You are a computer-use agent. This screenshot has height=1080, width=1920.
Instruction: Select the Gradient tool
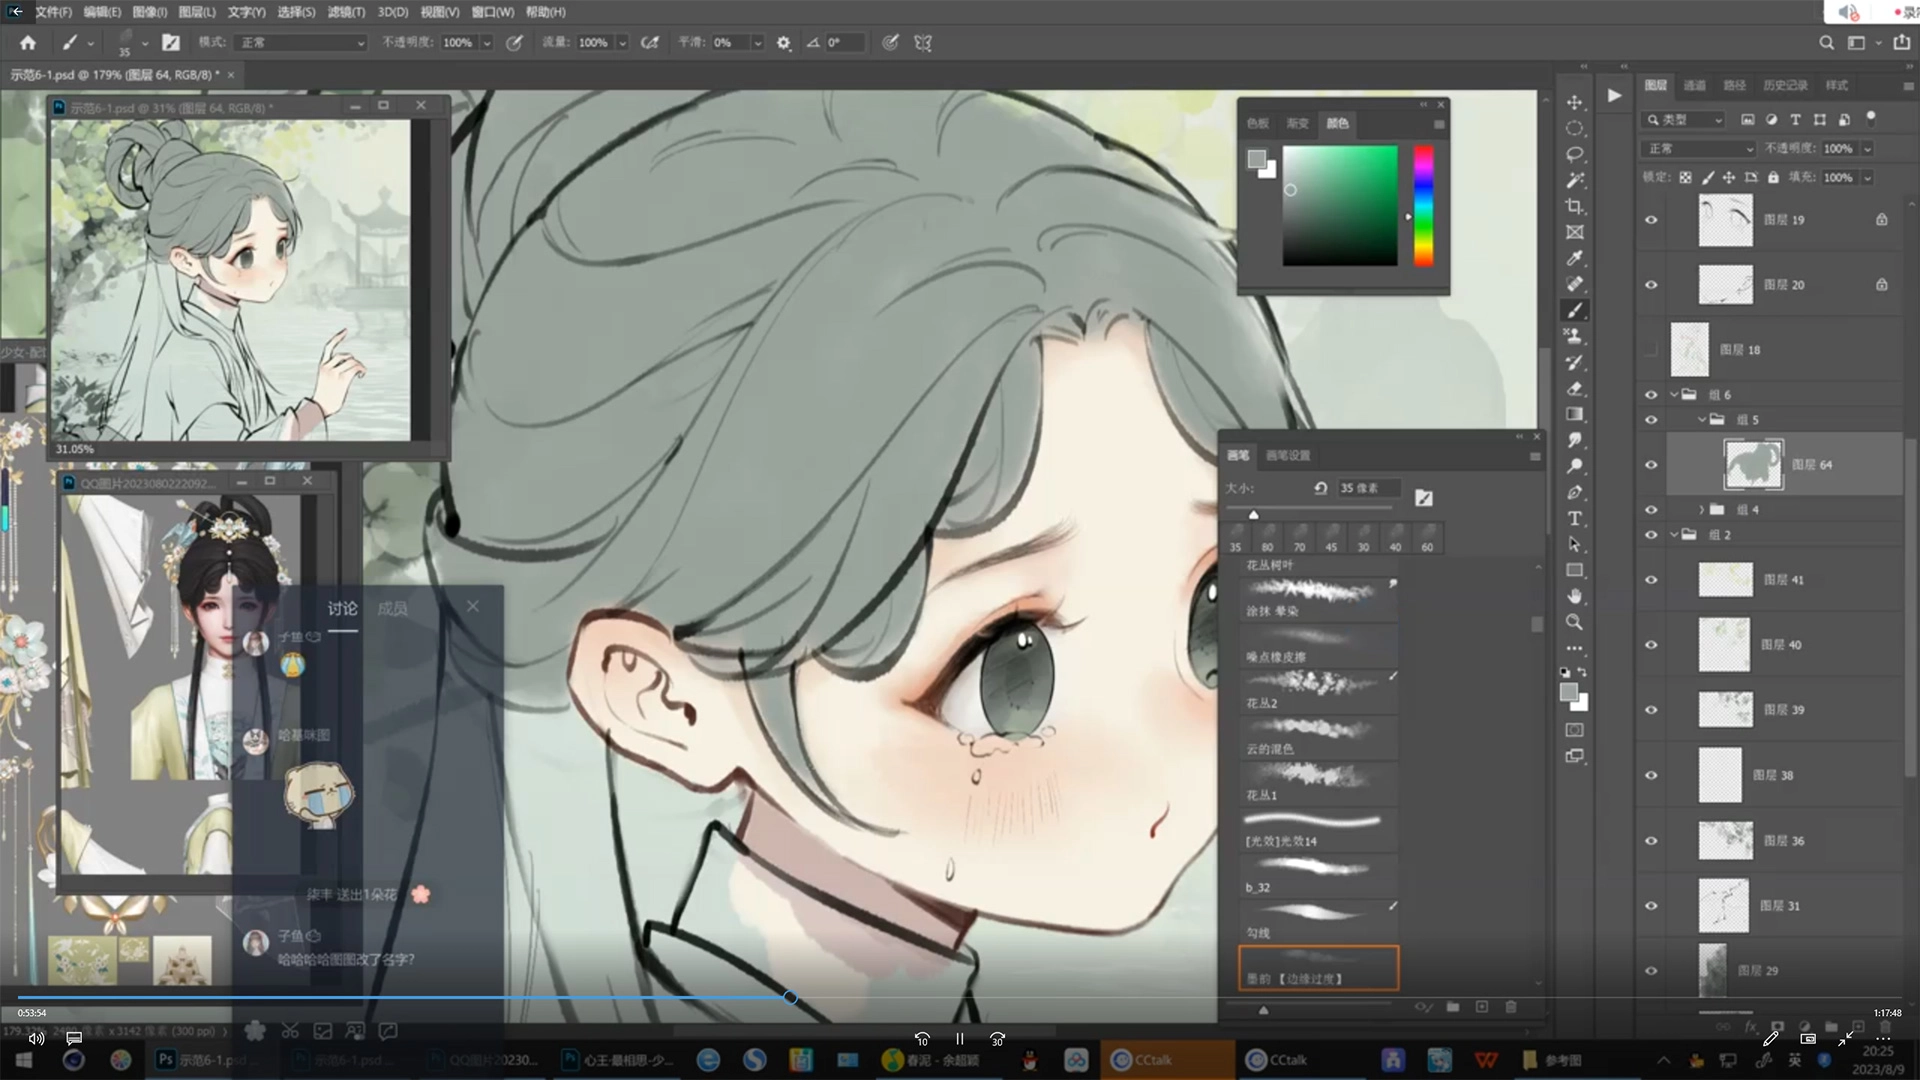coord(1574,414)
